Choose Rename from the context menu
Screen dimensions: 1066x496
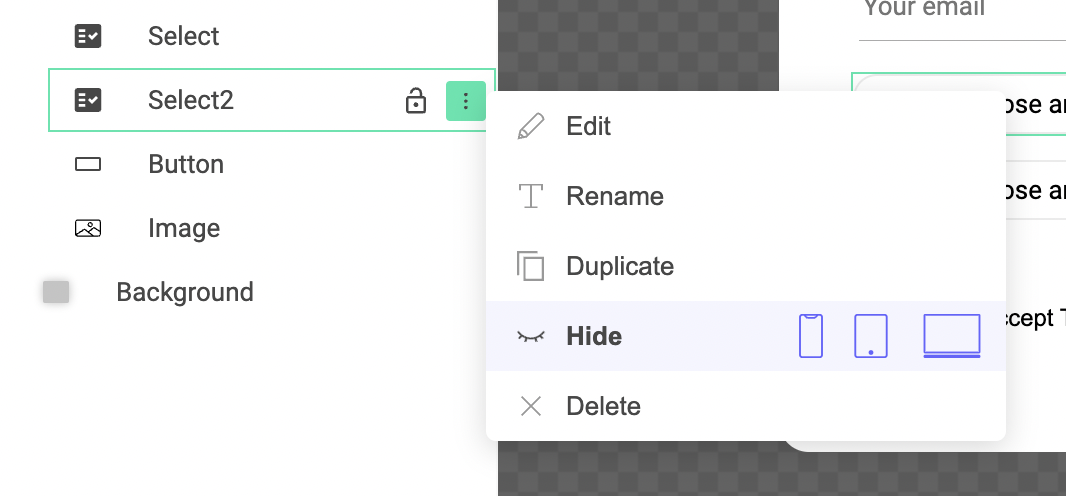click(614, 196)
